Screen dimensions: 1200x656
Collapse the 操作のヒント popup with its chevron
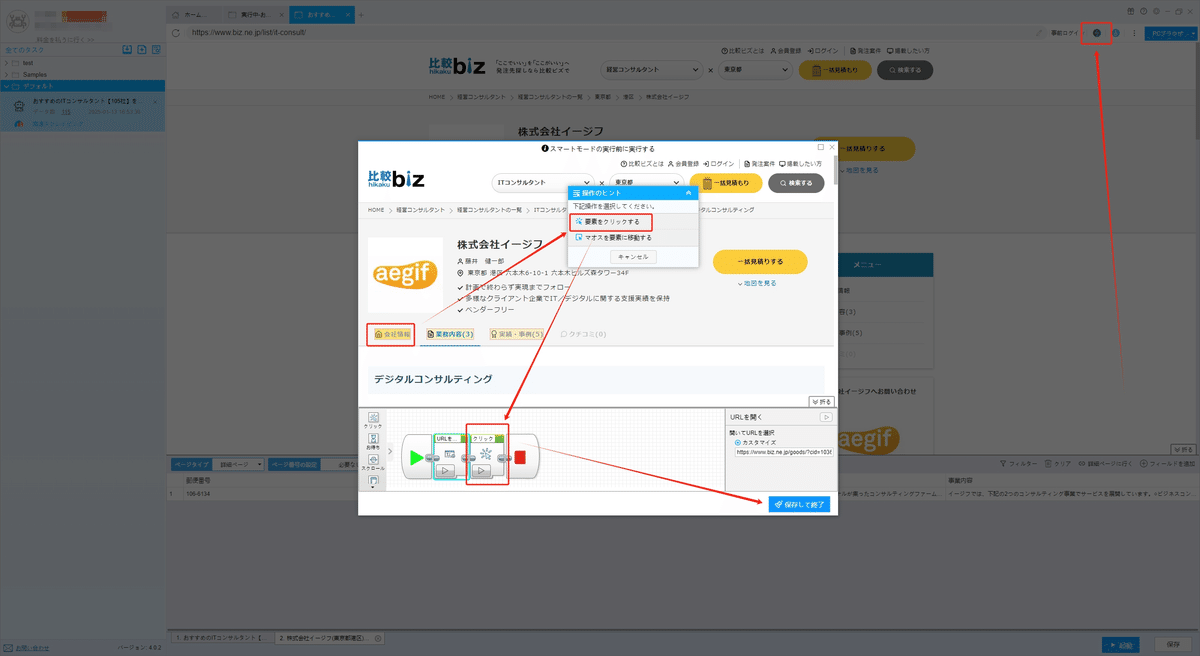(688, 192)
